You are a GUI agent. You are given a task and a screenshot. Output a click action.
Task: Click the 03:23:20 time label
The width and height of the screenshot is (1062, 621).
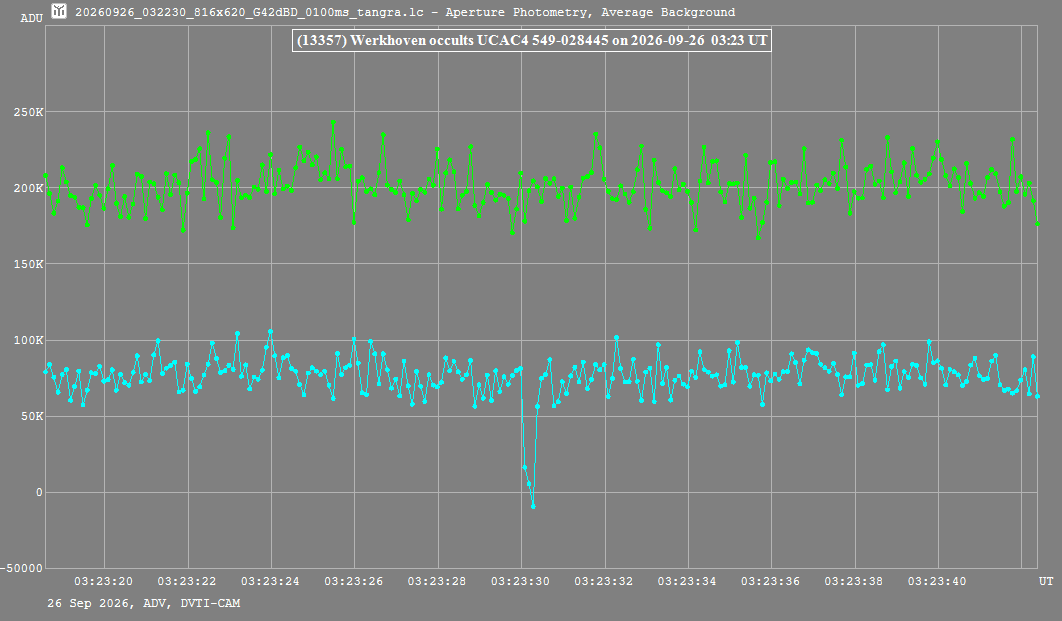pos(104,581)
